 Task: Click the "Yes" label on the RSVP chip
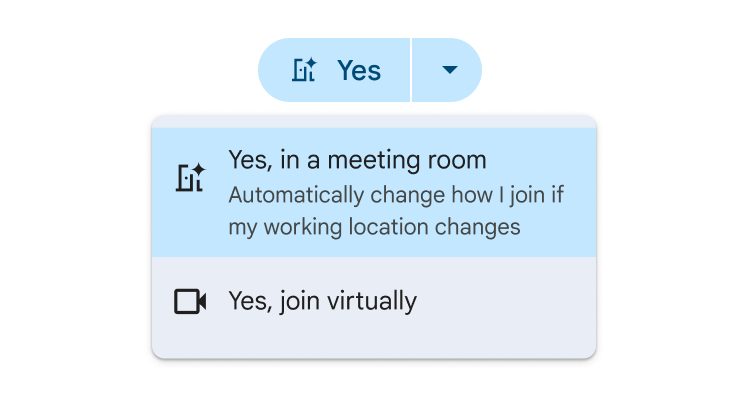click(359, 70)
